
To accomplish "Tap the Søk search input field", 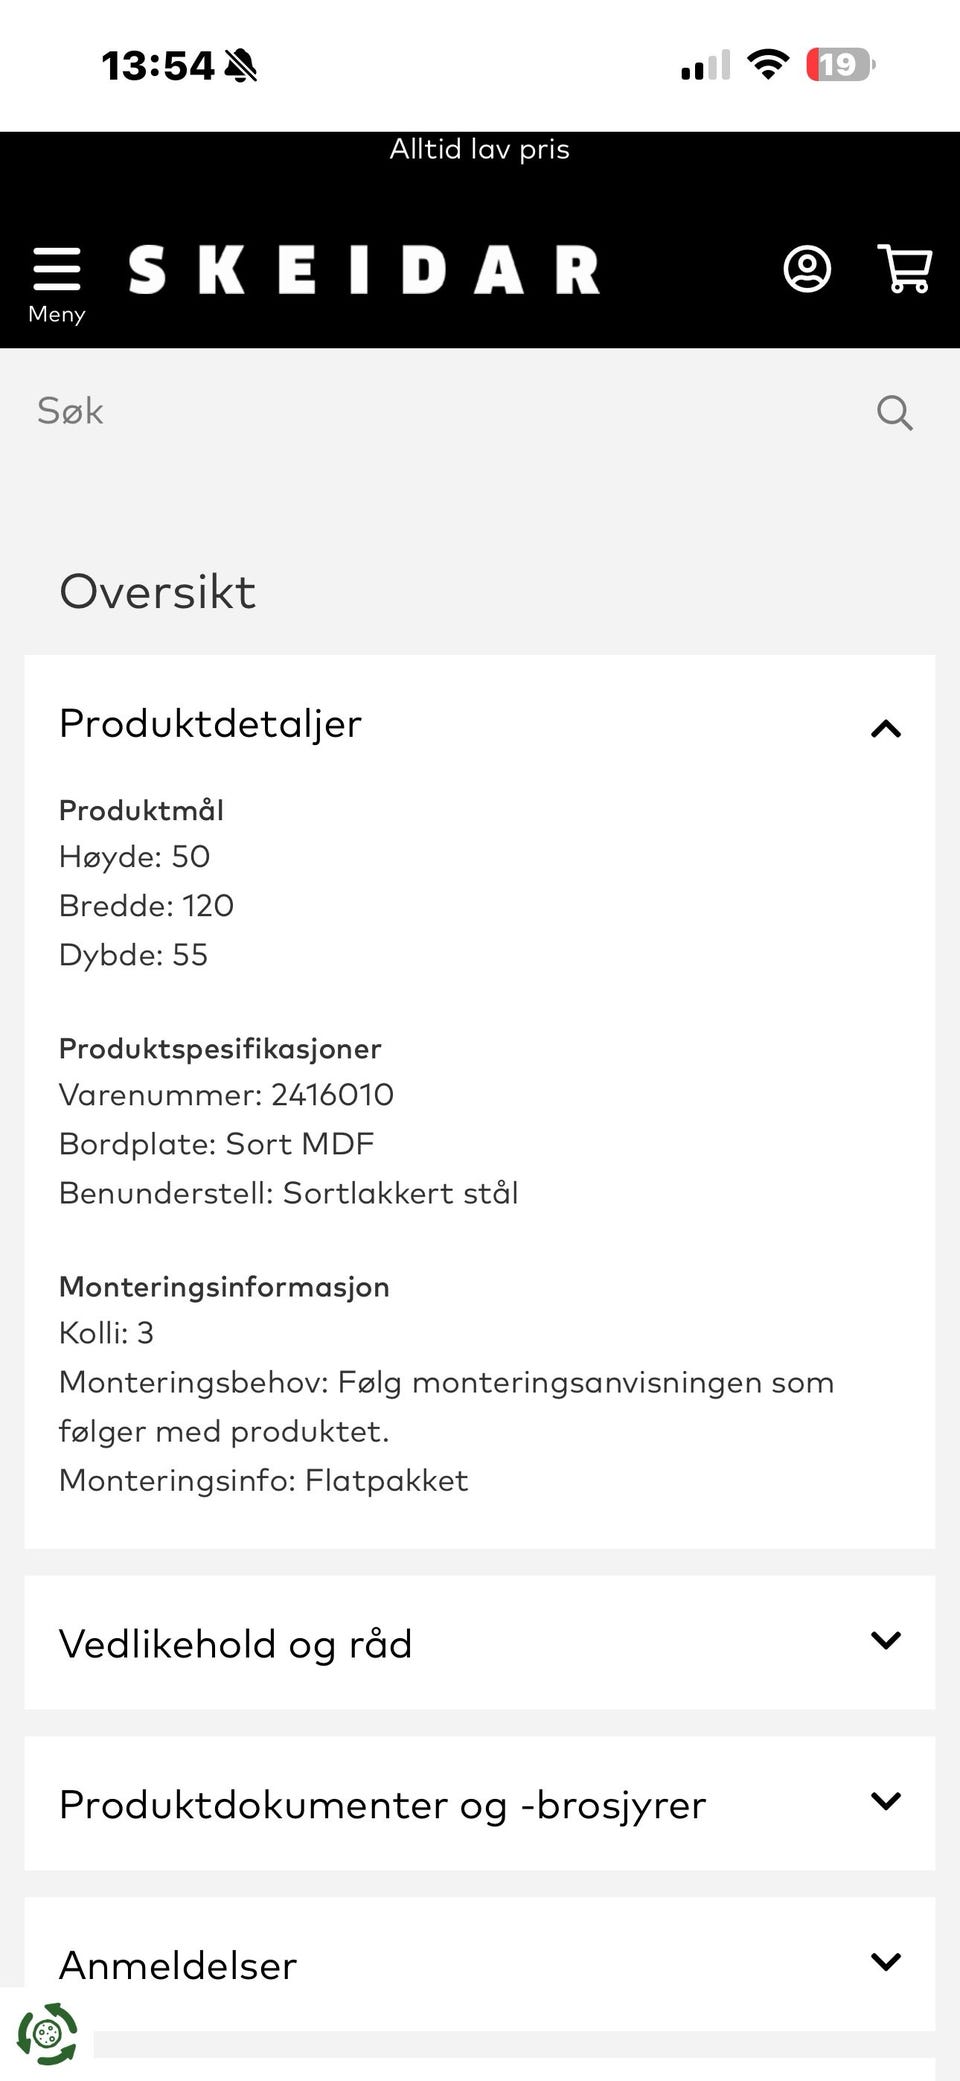I will point(440,411).
